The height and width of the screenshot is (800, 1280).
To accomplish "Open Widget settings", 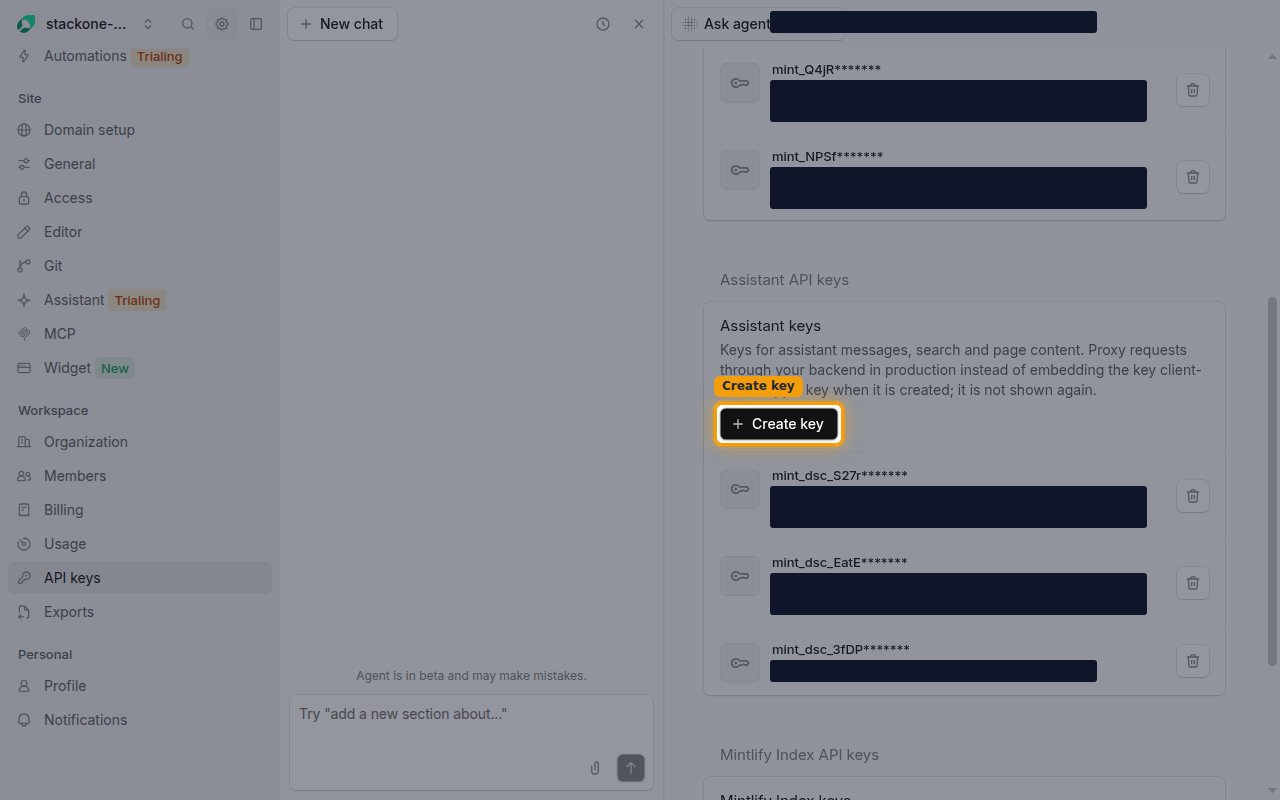I will click(x=140, y=368).
